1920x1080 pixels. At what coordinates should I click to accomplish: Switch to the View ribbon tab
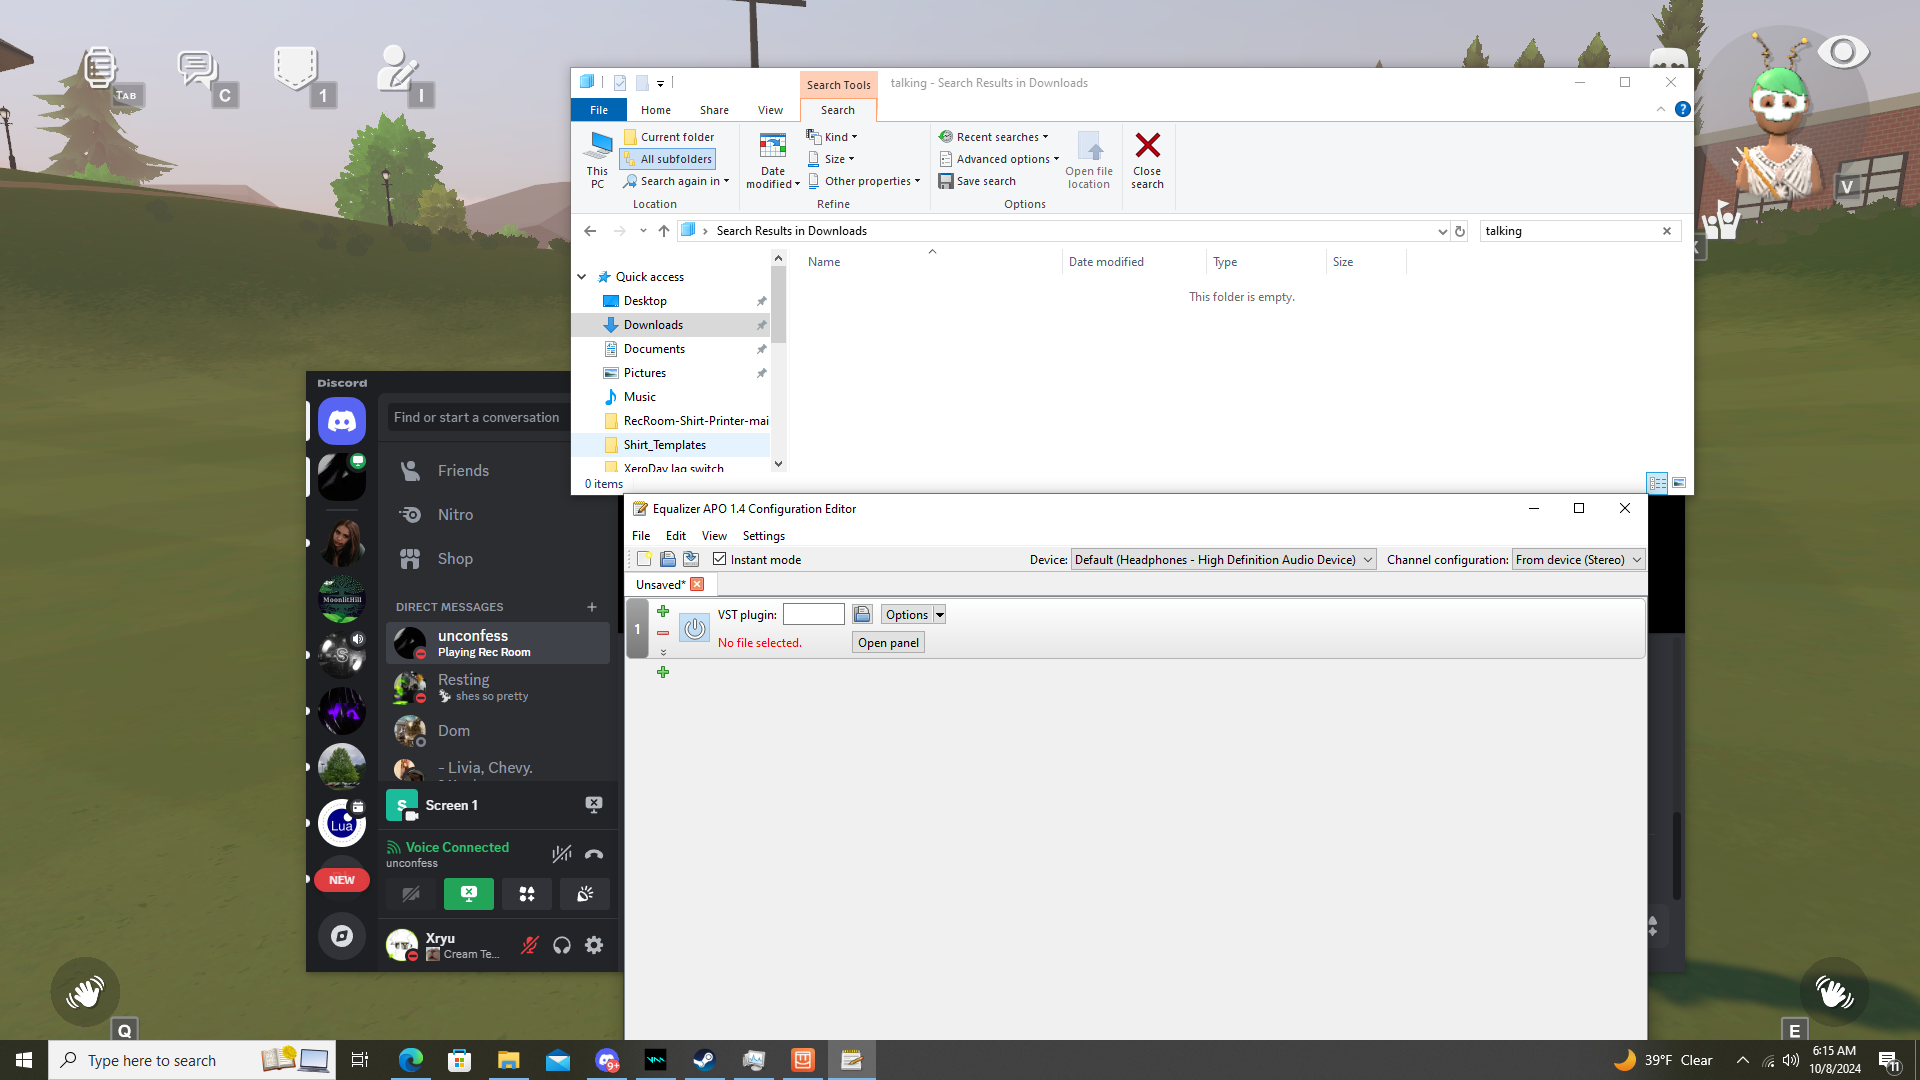tap(770, 110)
